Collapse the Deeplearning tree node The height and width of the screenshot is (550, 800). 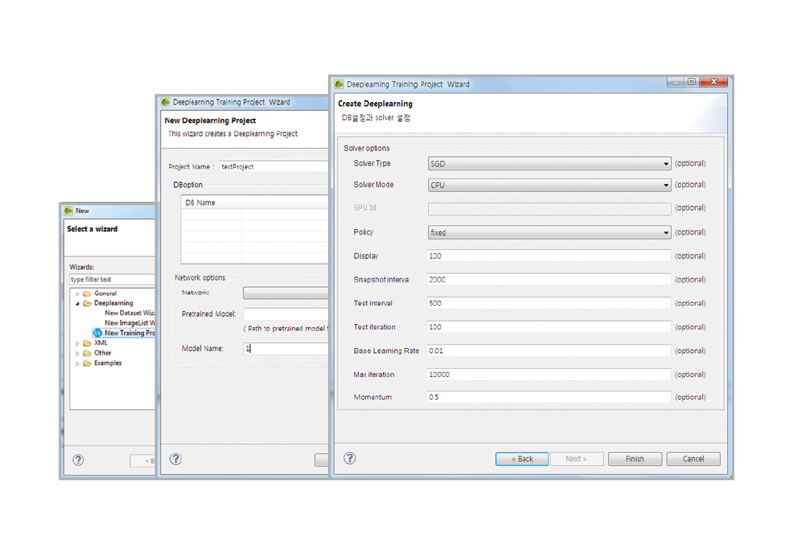coord(77,303)
